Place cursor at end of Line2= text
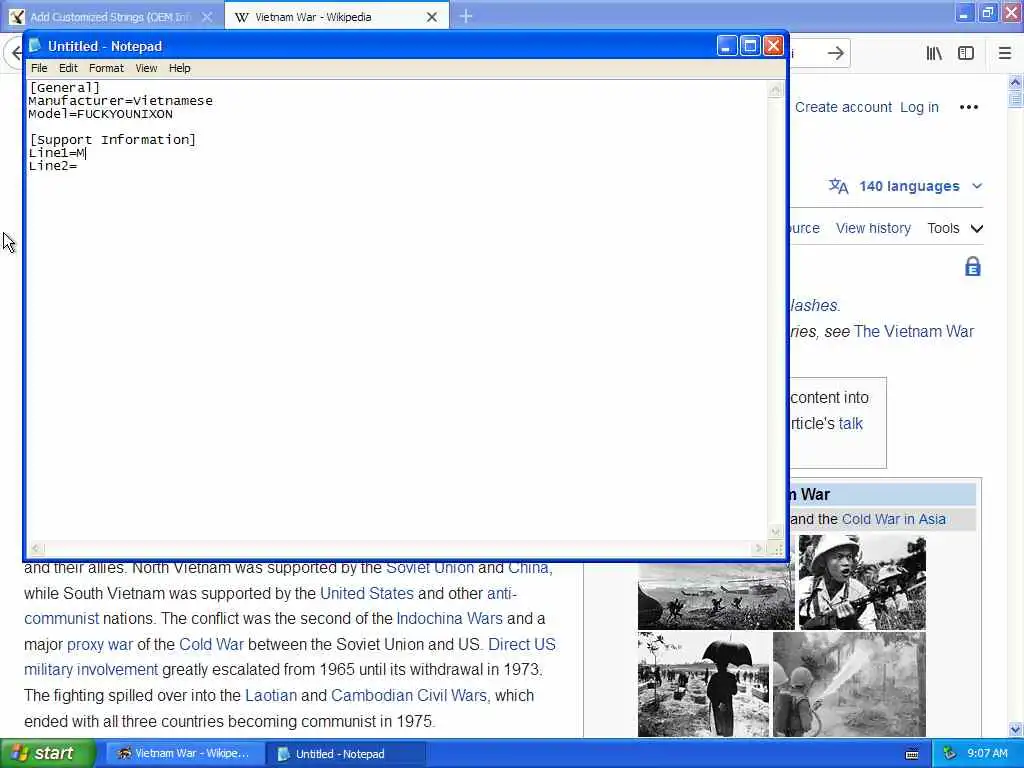This screenshot has width=1024, height=768. click(78, 166)
